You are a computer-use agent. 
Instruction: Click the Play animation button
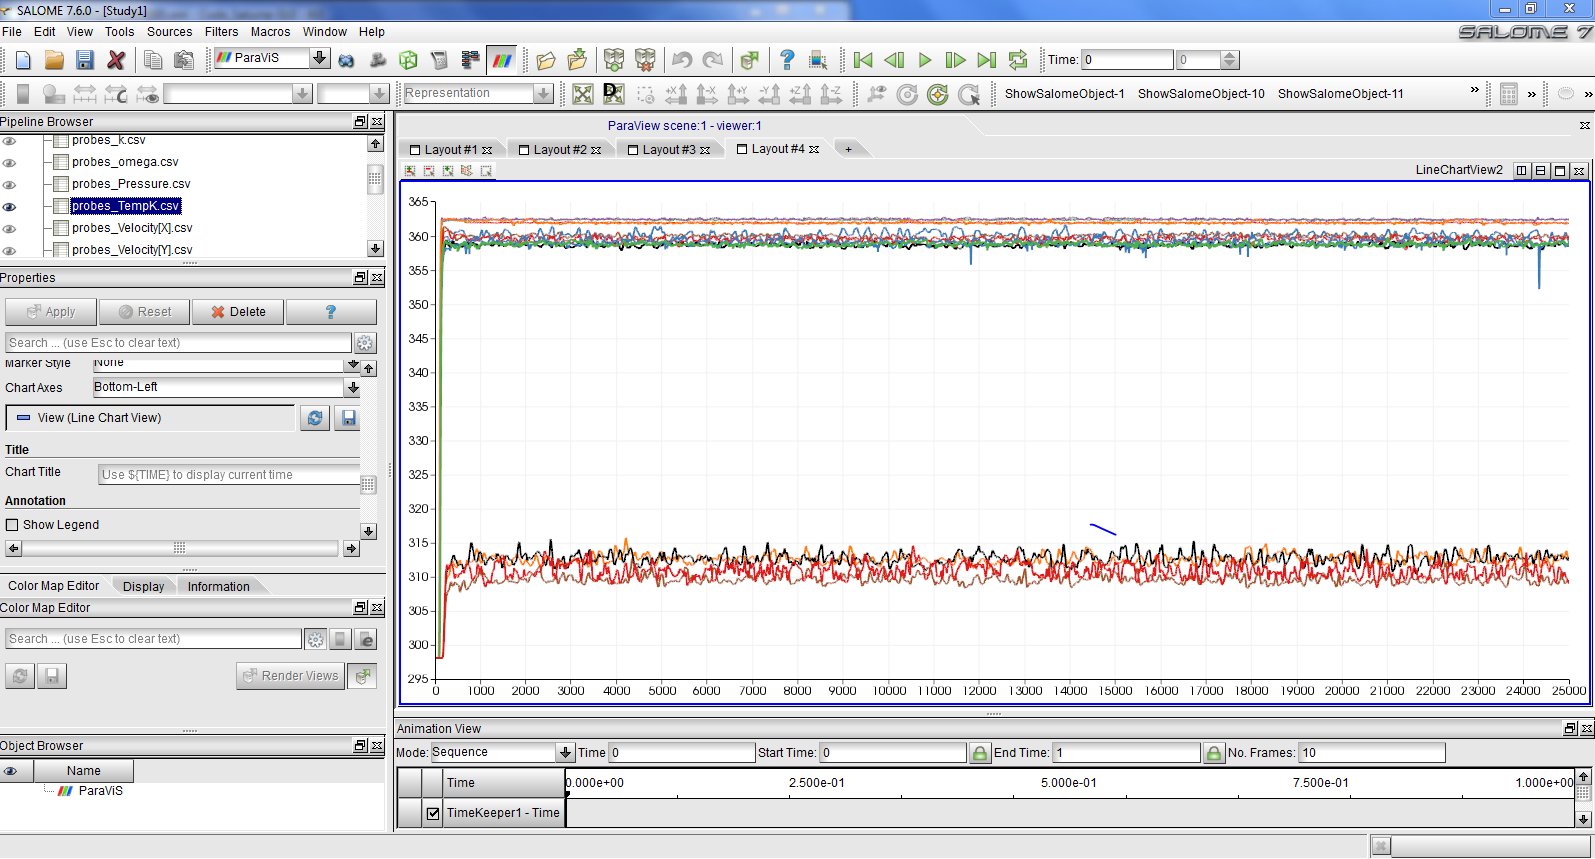pyautogui.click(x=925, y=60)
